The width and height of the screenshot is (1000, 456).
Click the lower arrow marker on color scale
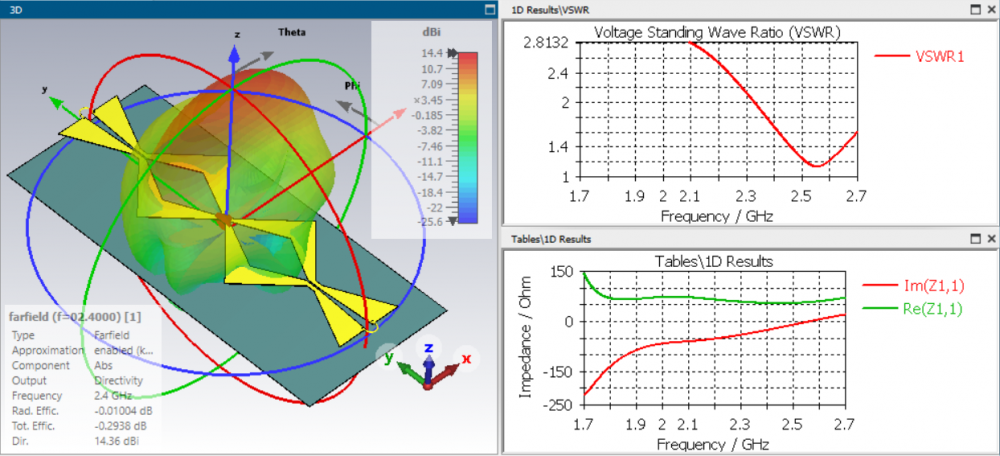click(453, 221)
